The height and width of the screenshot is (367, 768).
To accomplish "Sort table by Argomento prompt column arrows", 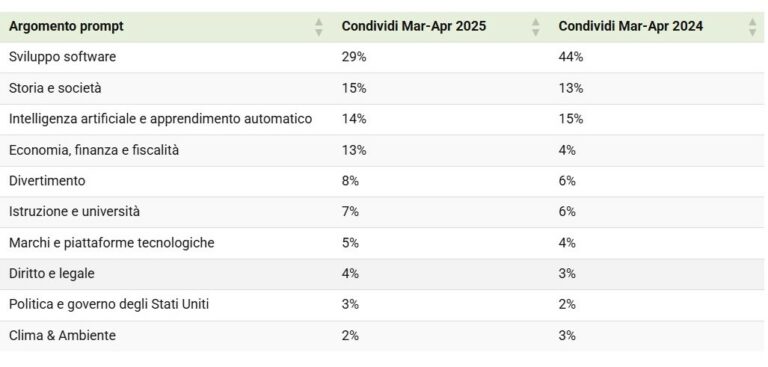I will click(319, 27).
